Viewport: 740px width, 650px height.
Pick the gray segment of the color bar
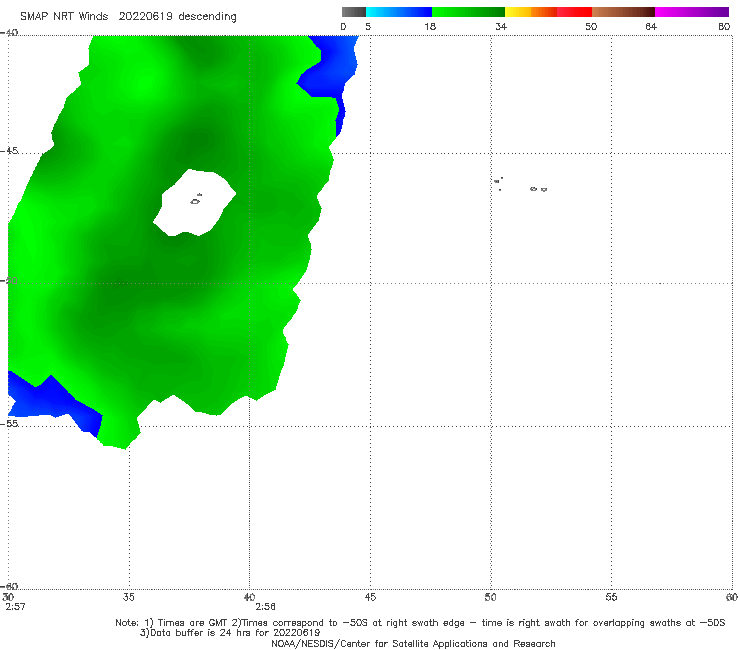[353, 12]
